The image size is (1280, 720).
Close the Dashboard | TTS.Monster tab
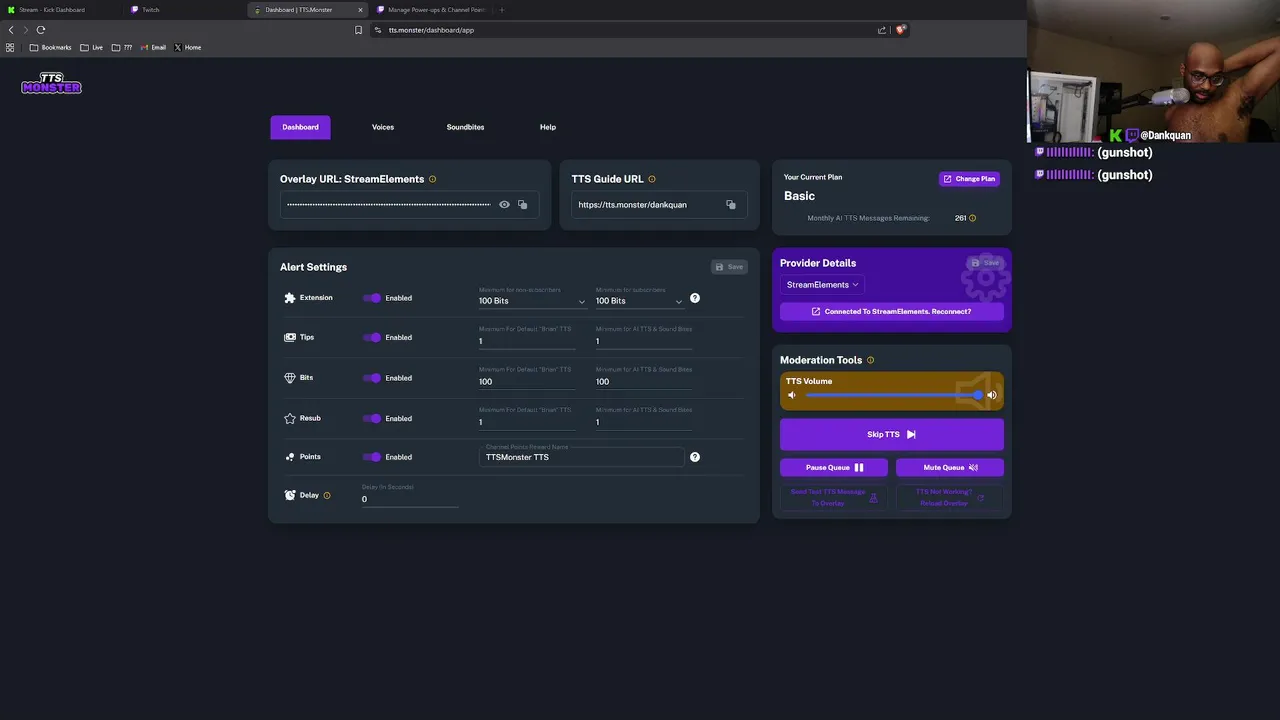[x=360, y=10]
